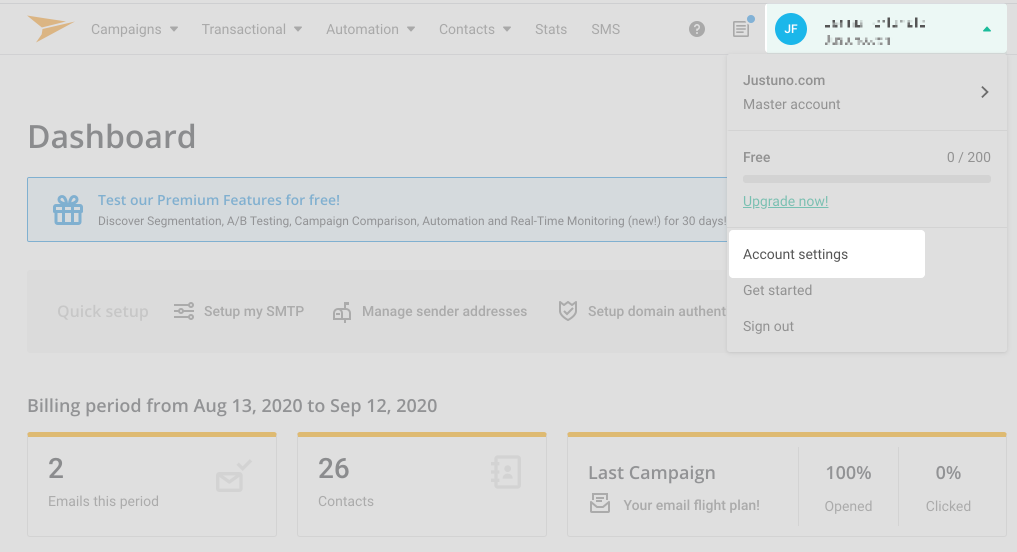Click the Free plan usage progress bar
This screenshot has width=1017, height=552.
866,179
